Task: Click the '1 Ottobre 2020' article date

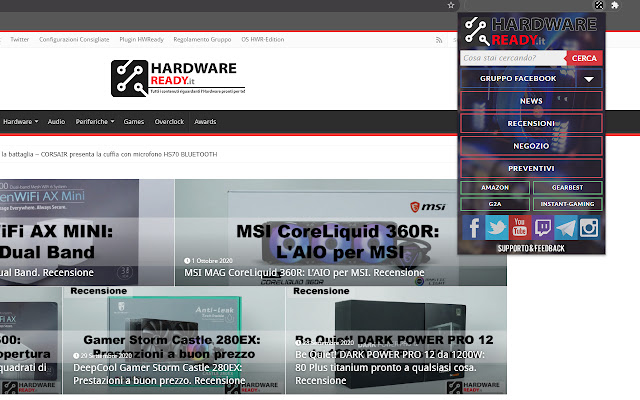Action: (209, 260)
